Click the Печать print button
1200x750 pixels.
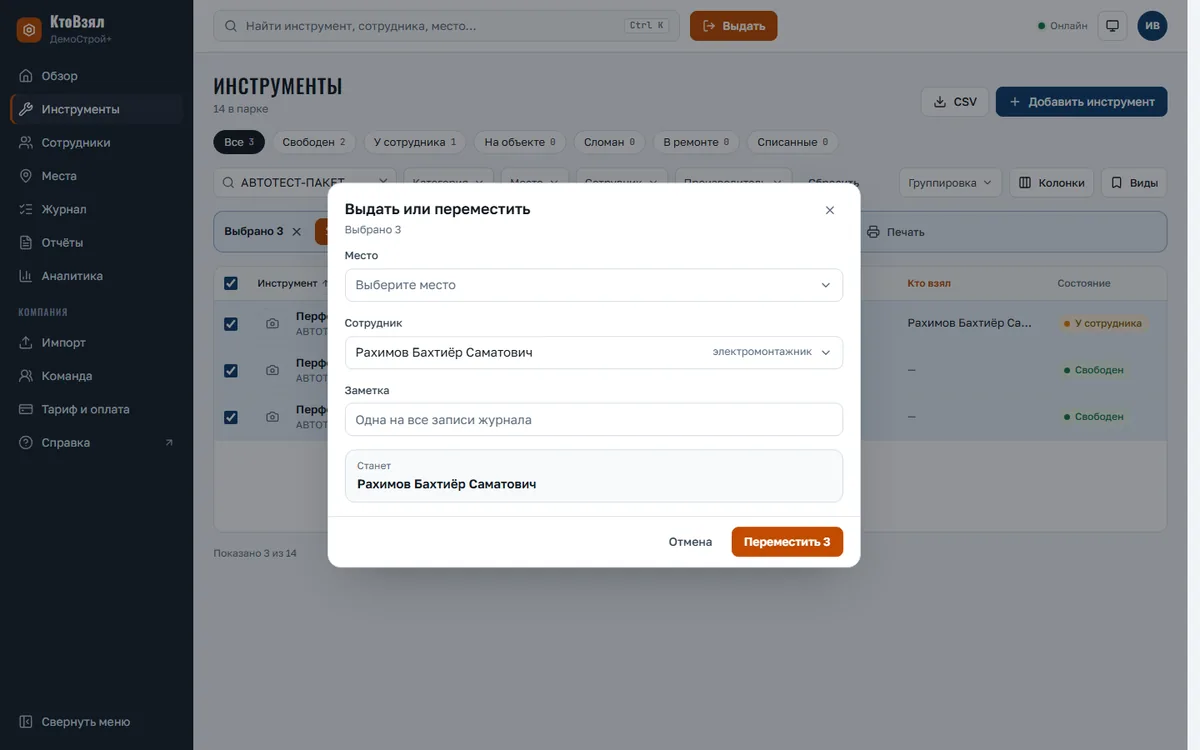tap(895, 232)
